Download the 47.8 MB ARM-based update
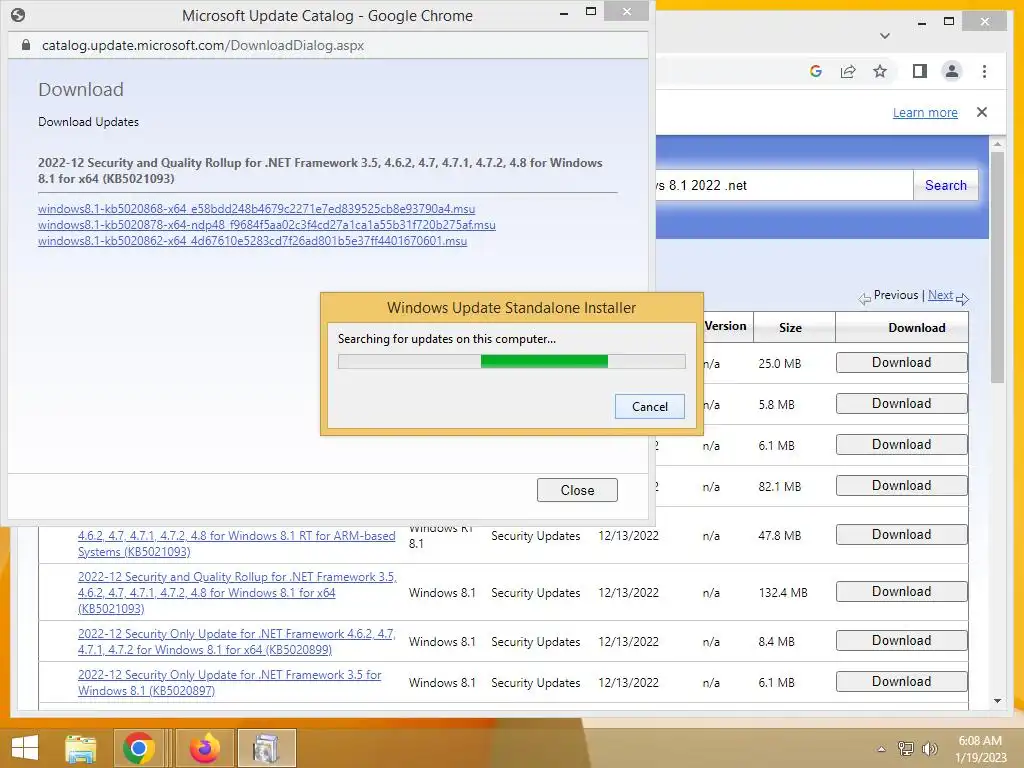The image size is (1024, 768). [901, 534]
